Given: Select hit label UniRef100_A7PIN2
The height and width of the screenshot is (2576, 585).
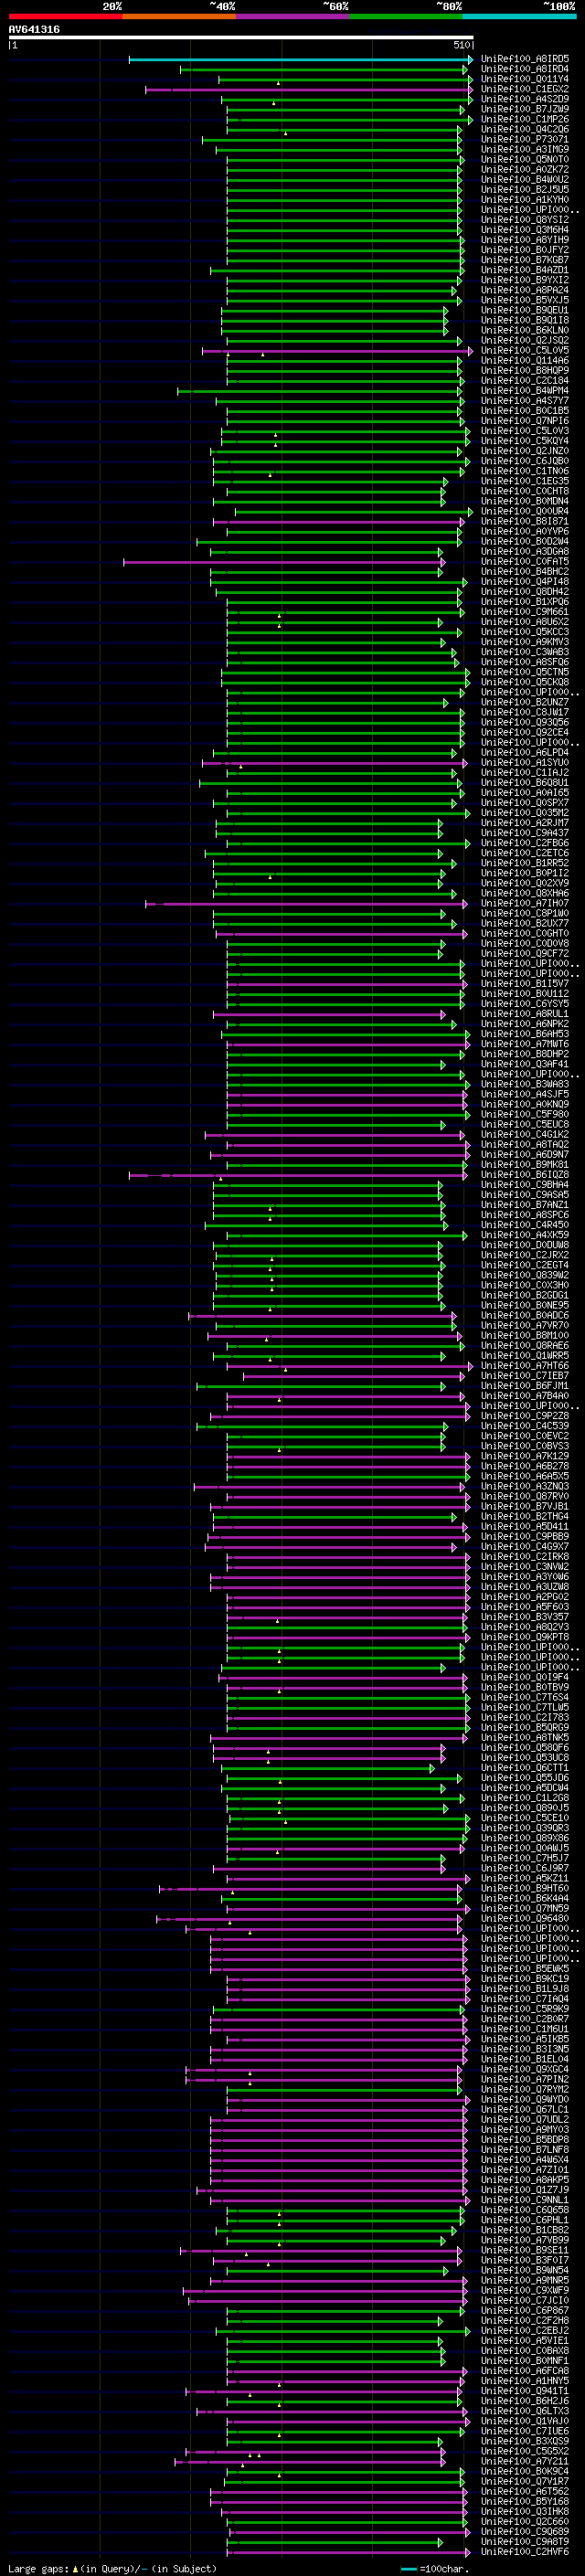Looking at the screenshot, I should [525, 2079].
